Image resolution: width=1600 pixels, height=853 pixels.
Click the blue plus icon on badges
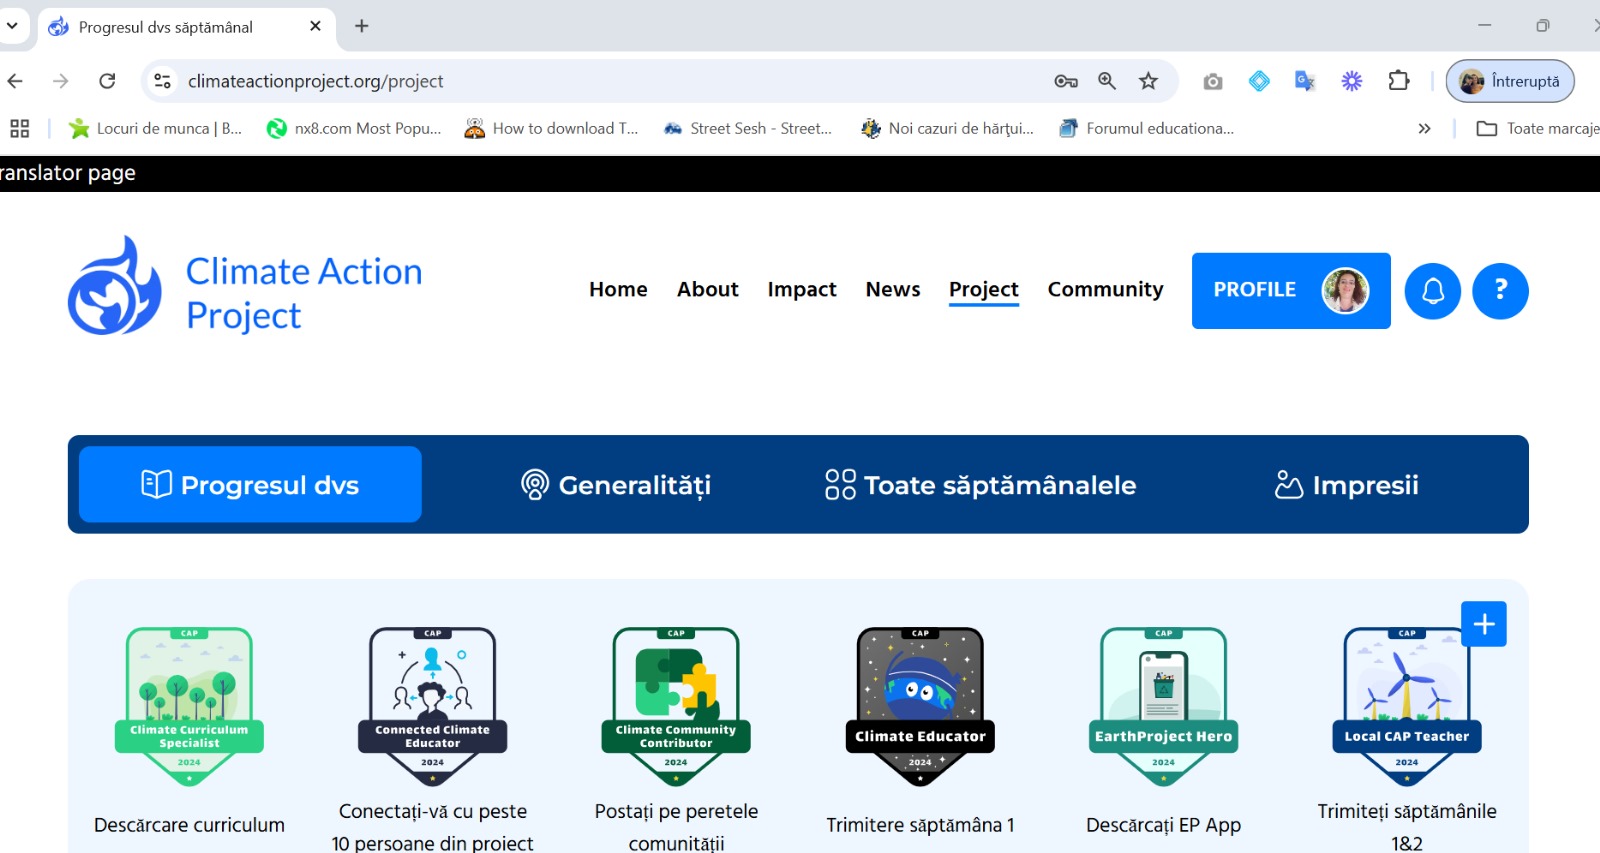[x=1483, y=624]
